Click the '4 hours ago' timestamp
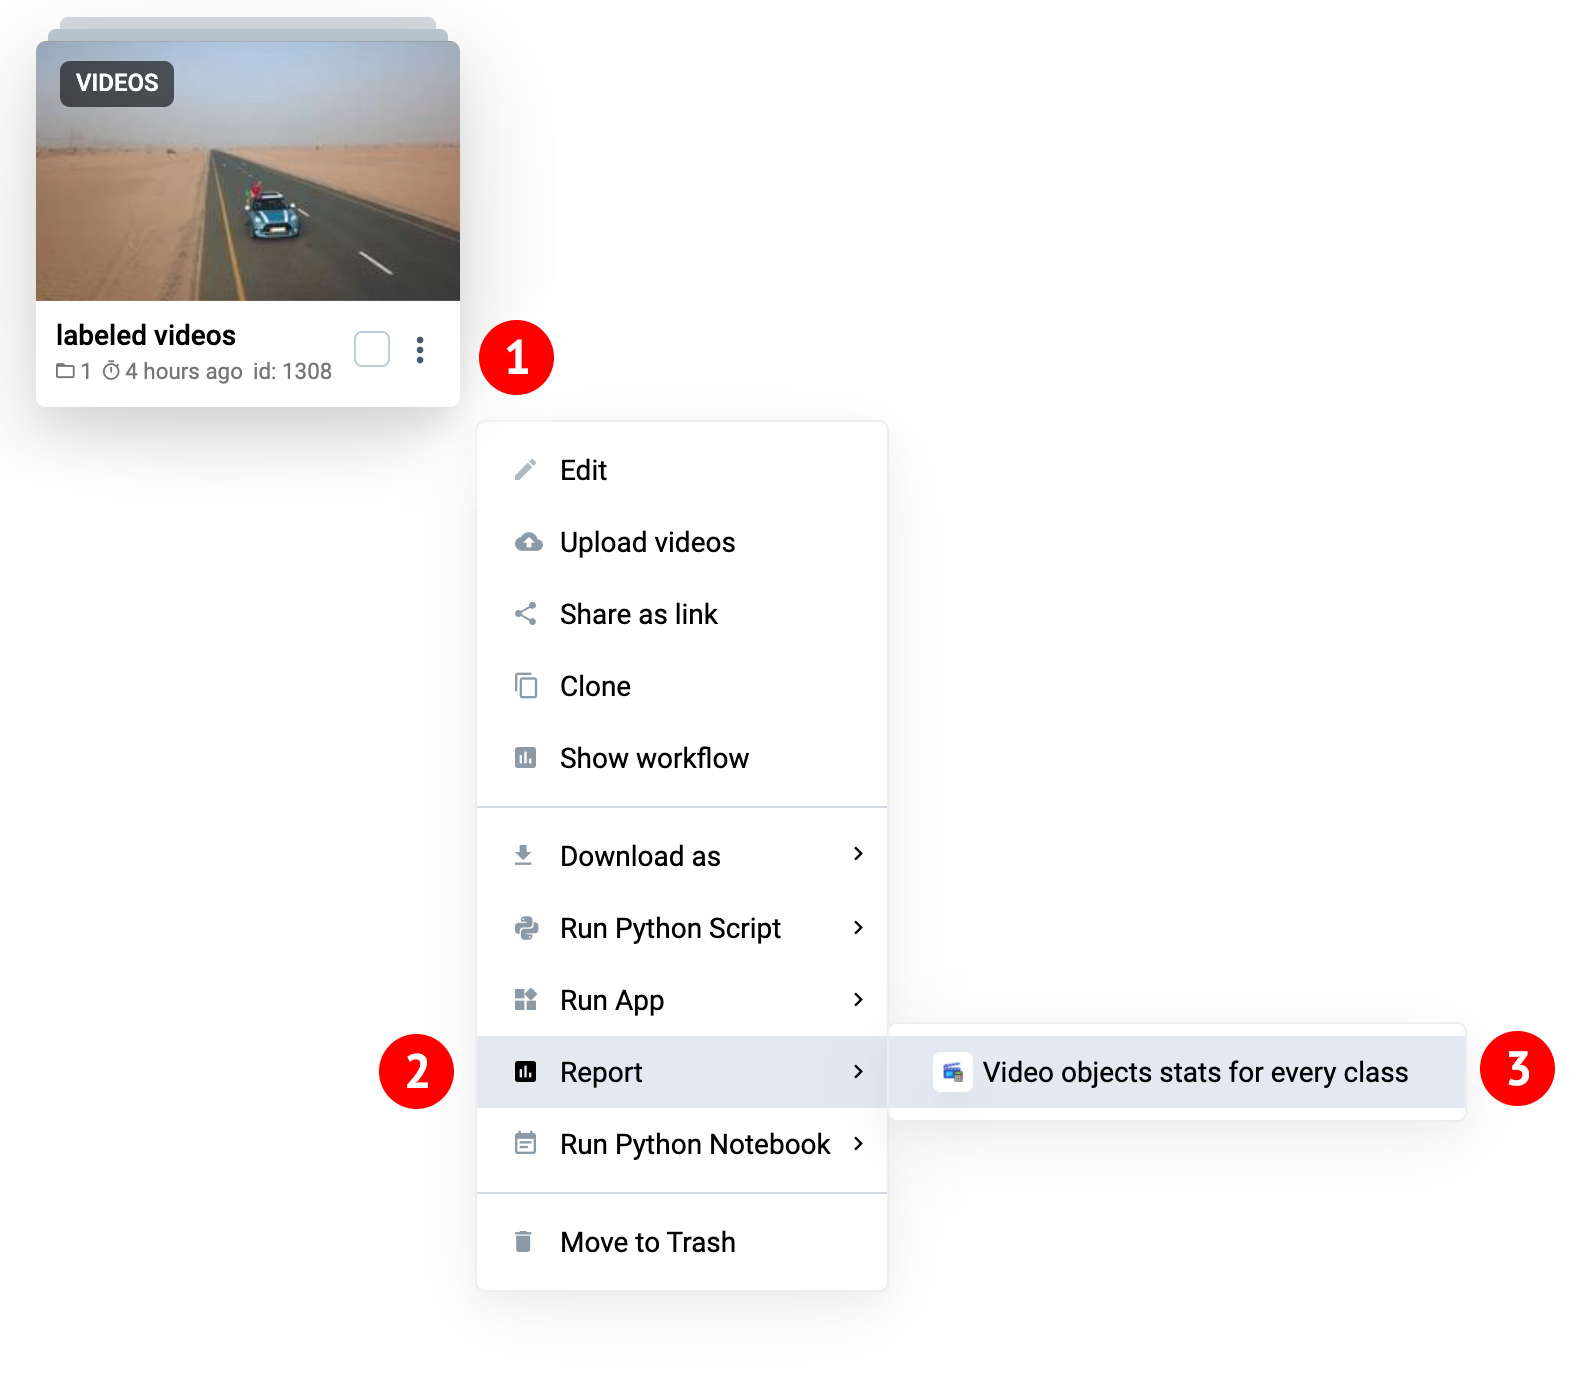Screen dimensions: 1584x1380 [x=184, y=371]
